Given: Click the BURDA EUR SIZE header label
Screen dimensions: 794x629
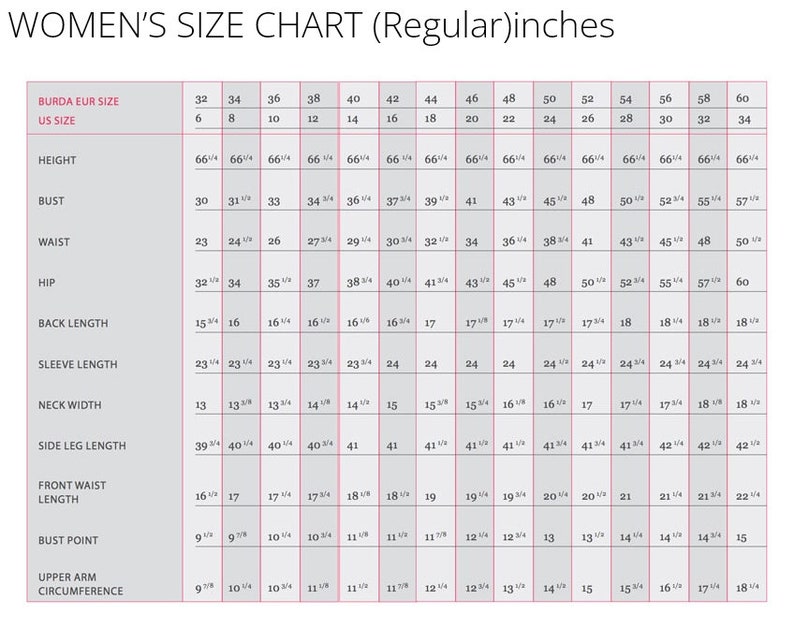Looking at the screenshot, I should [78, 101].
